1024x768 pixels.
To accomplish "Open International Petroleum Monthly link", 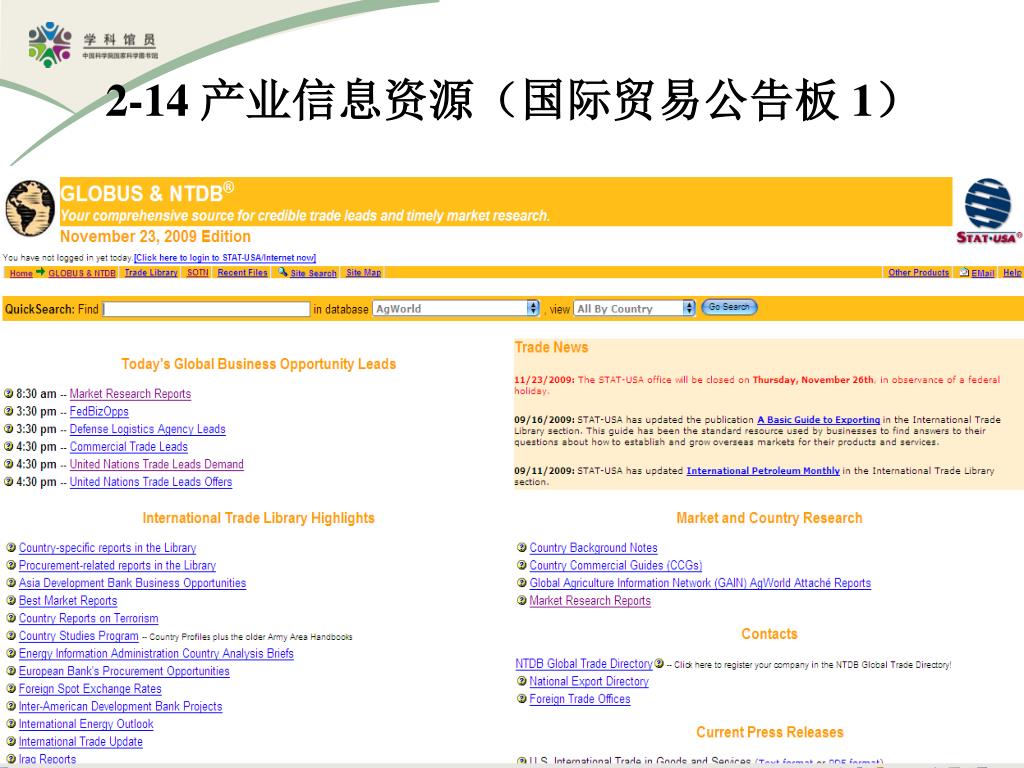I will [763, 471].
